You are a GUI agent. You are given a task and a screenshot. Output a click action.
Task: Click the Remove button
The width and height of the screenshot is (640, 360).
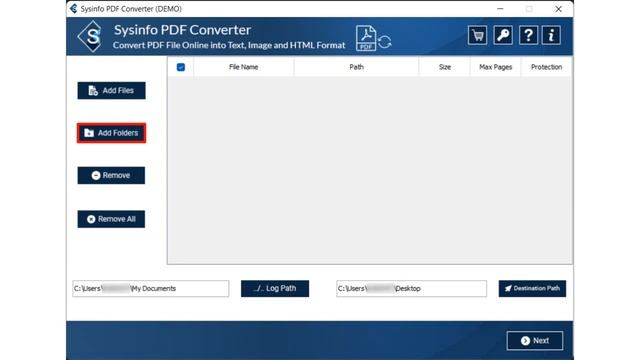point(111,176)
